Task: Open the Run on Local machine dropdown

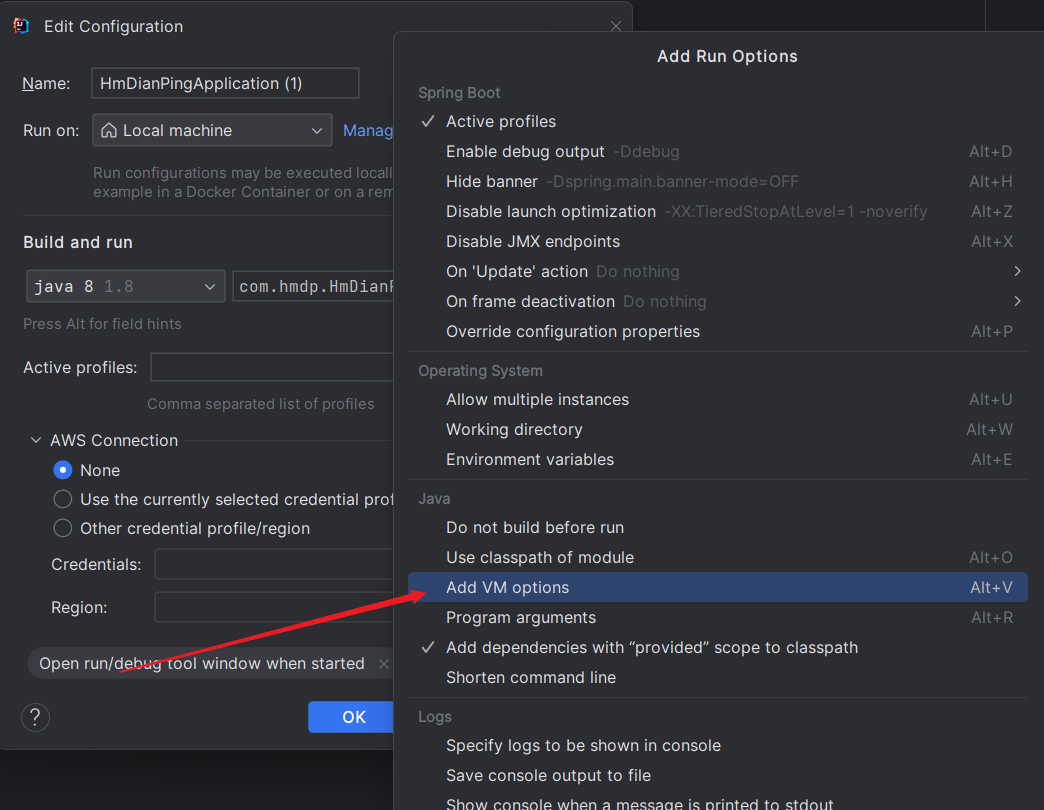Action: coord(212,130)
